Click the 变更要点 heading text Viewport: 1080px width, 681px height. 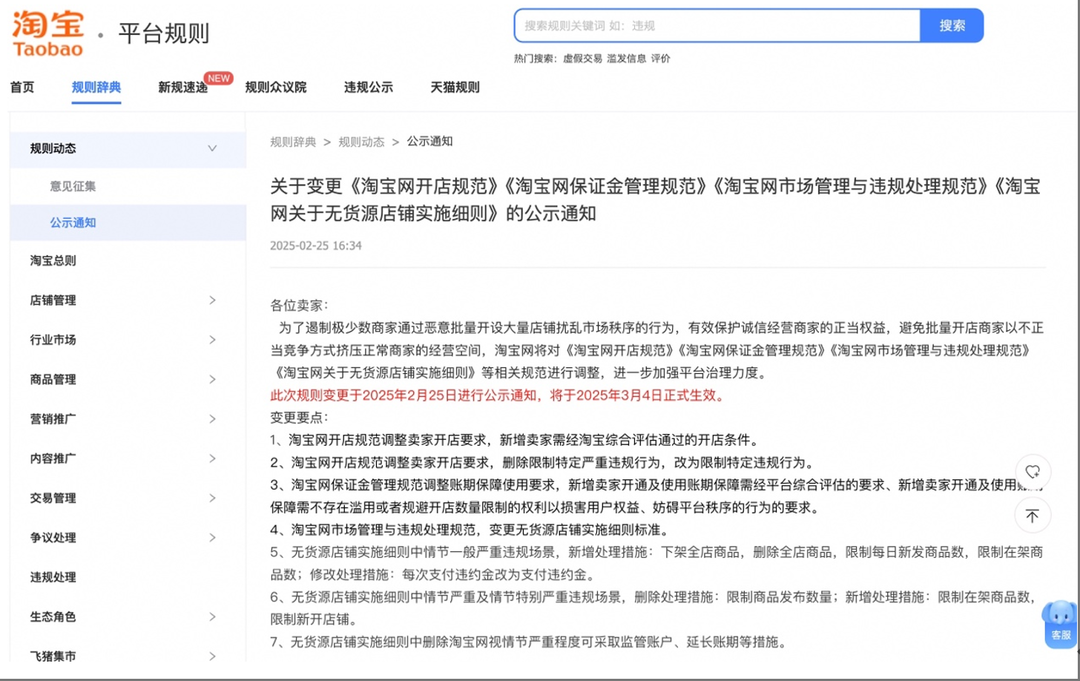(x=300, y=417)
